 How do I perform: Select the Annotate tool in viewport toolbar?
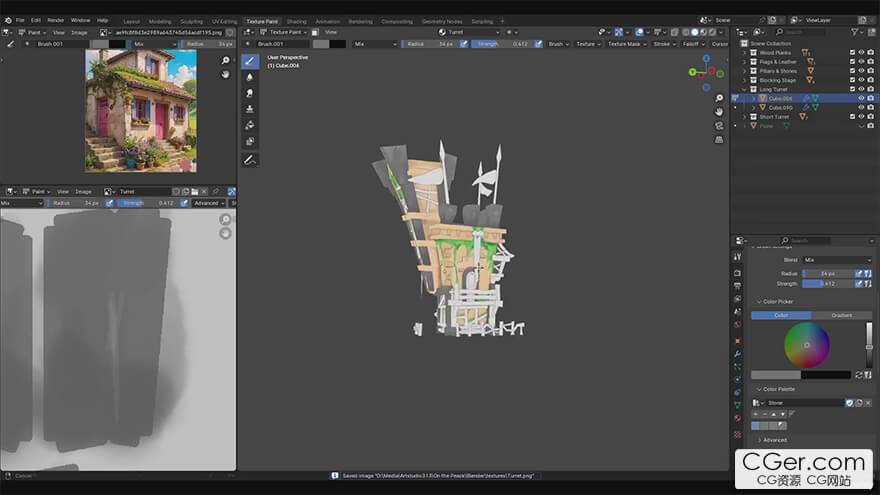(x=250, y=159)
